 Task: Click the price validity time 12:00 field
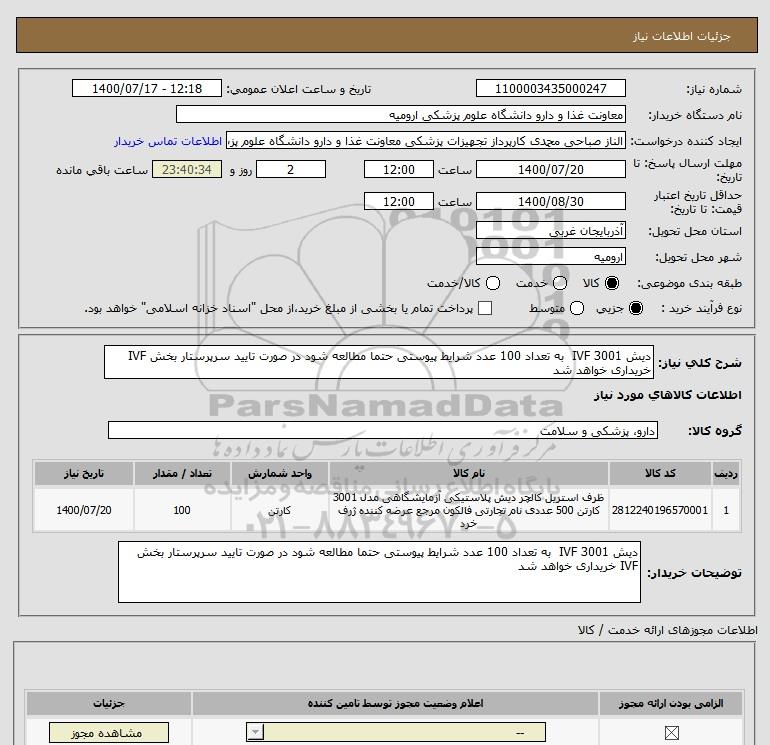point(399,201)
